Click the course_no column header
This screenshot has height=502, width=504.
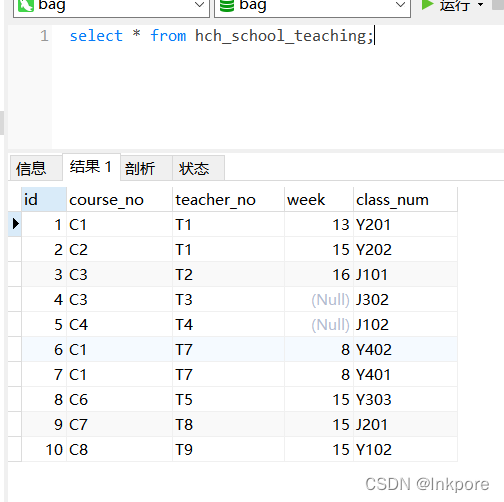(x=119, y=199)
